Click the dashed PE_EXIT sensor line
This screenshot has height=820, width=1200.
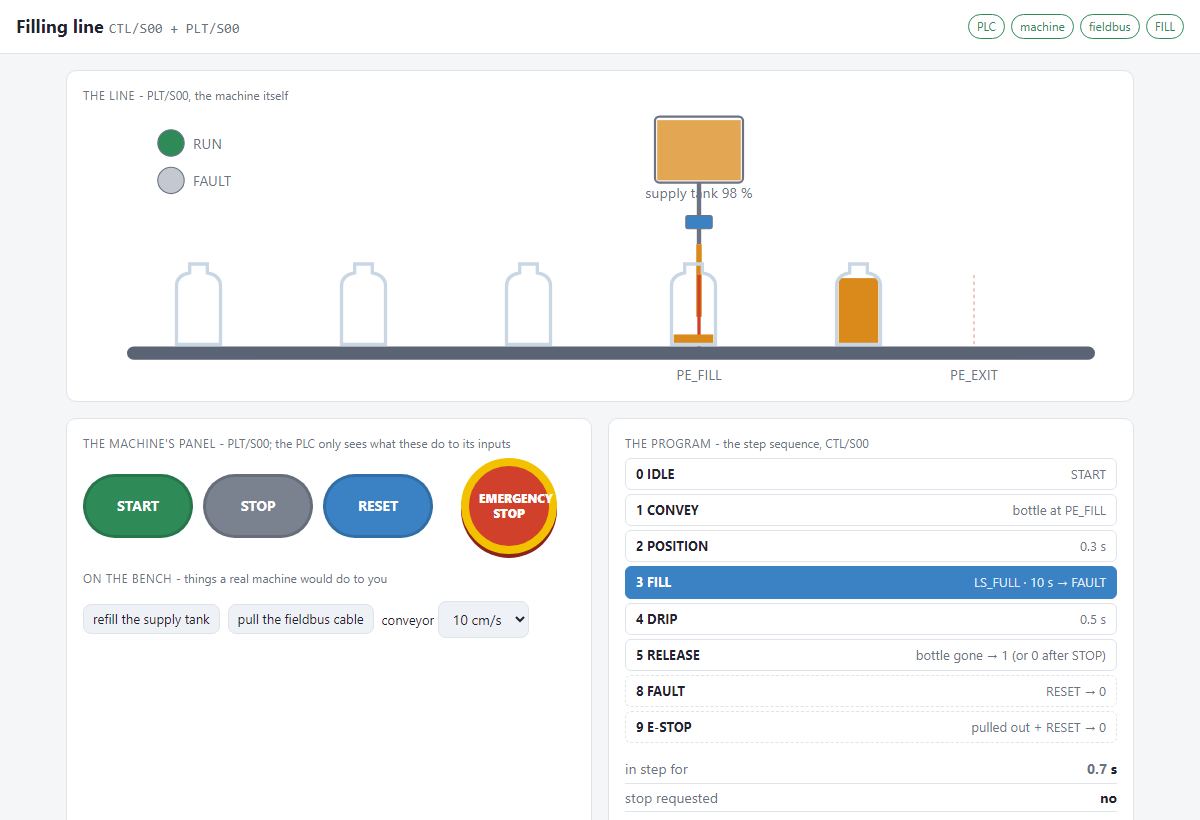coord(974,310)
